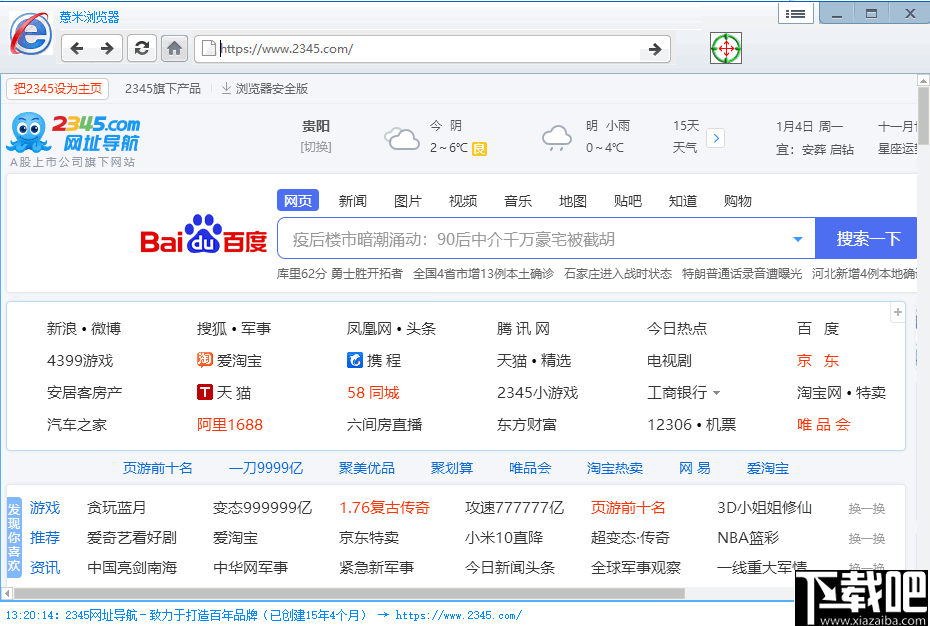Click the 2345 octopus mascot logo

30,134
